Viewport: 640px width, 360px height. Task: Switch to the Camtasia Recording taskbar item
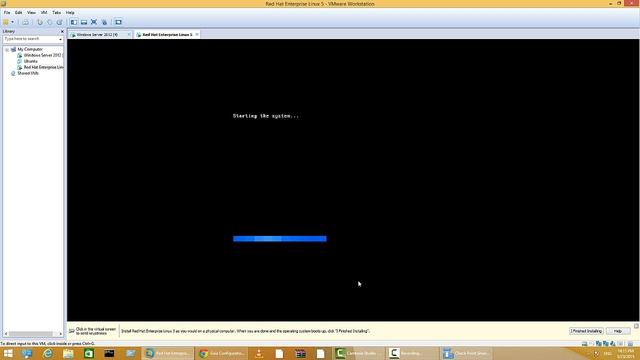point(412,353)
